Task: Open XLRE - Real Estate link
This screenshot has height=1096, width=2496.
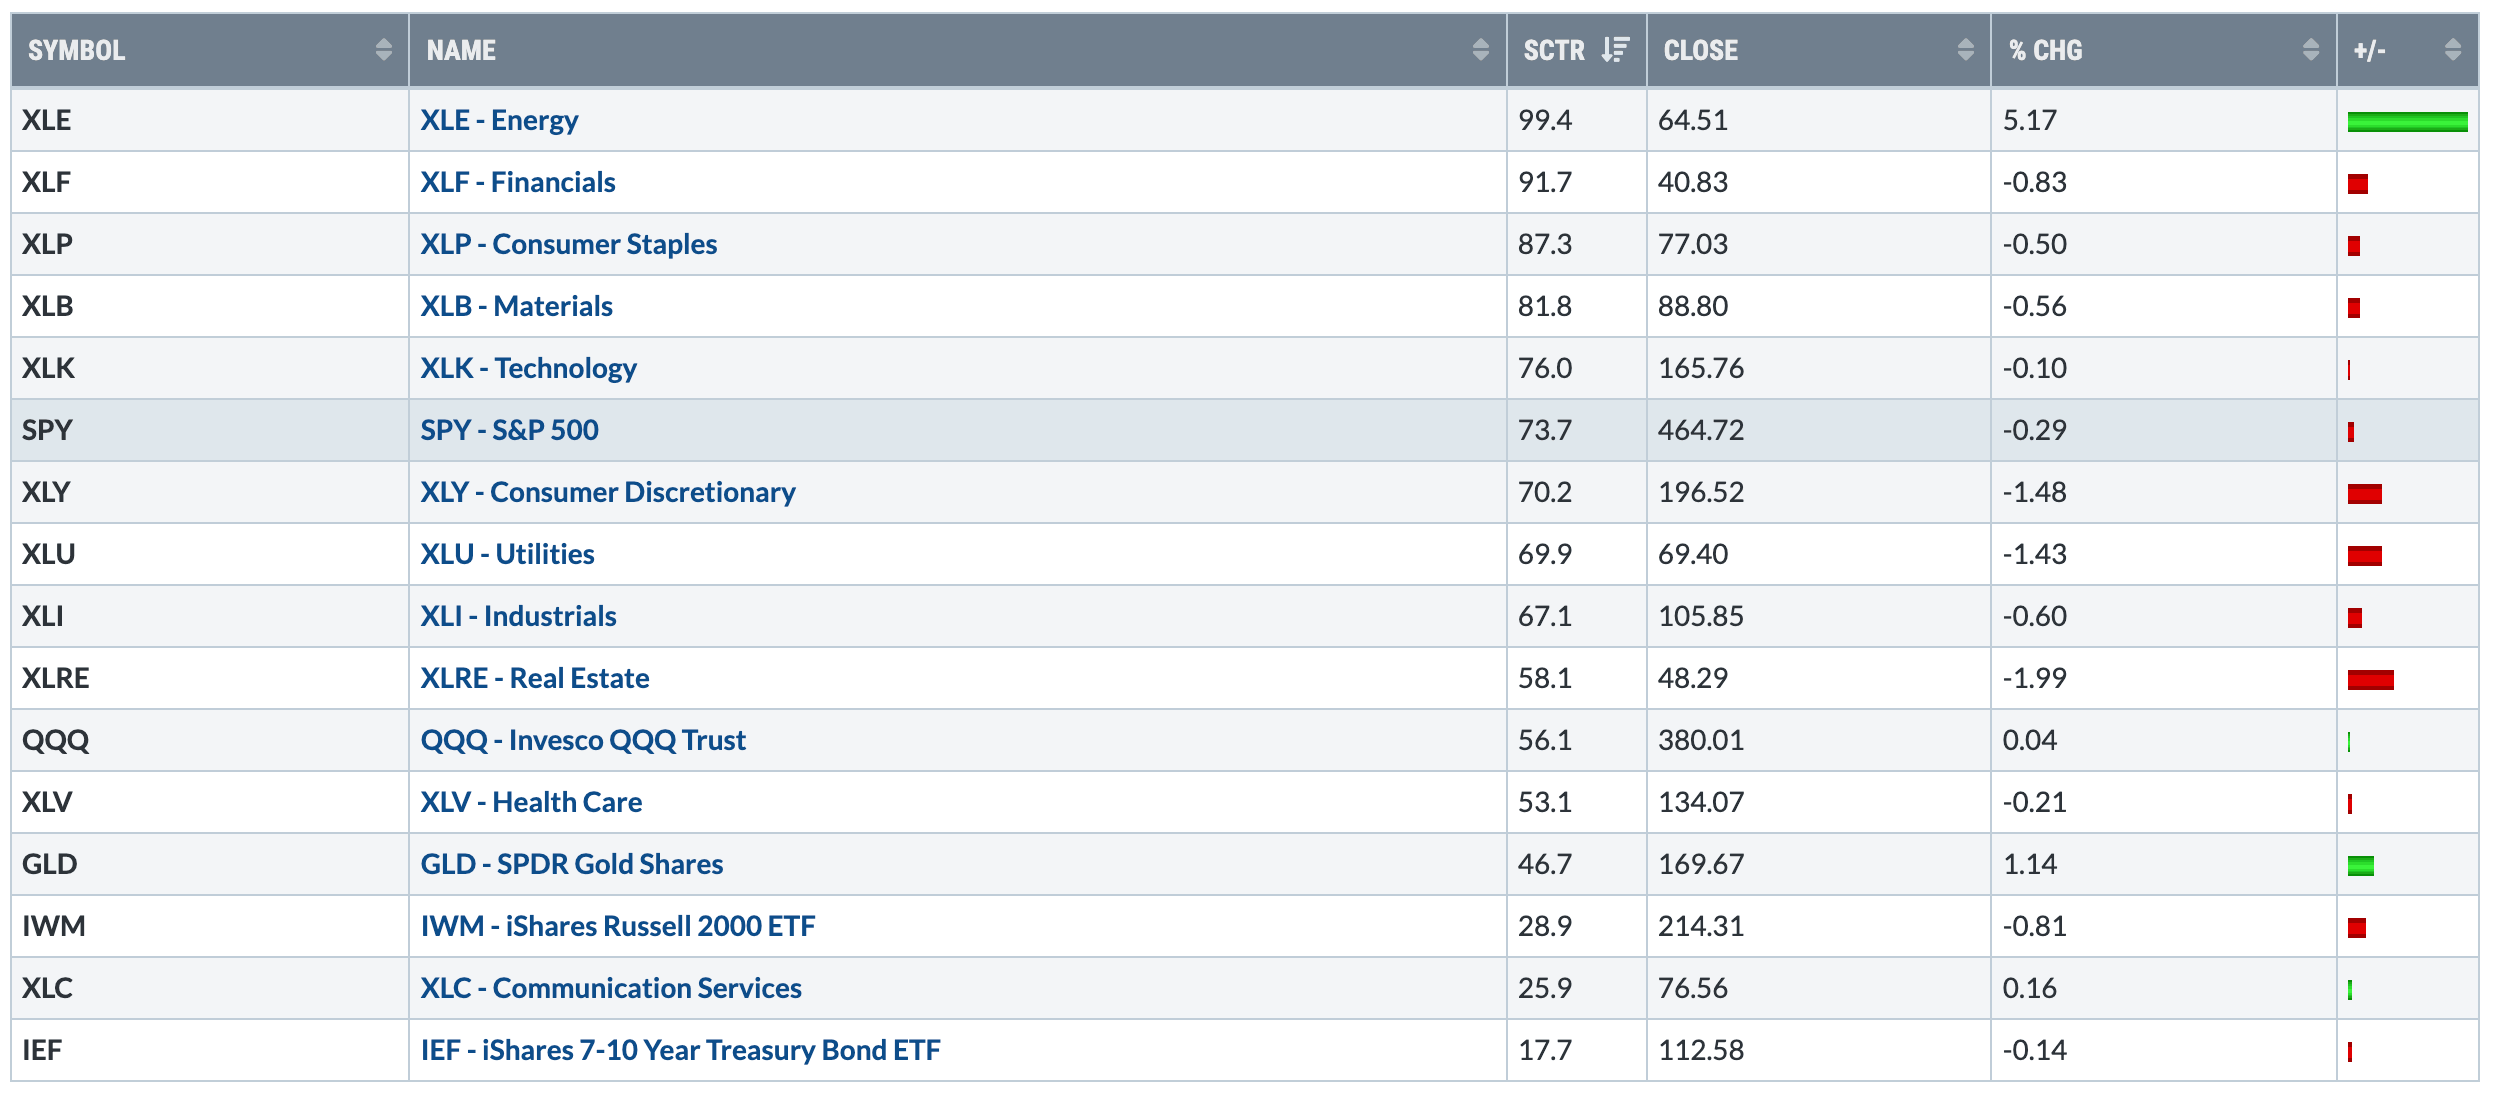Action: [x=534, y=679]
